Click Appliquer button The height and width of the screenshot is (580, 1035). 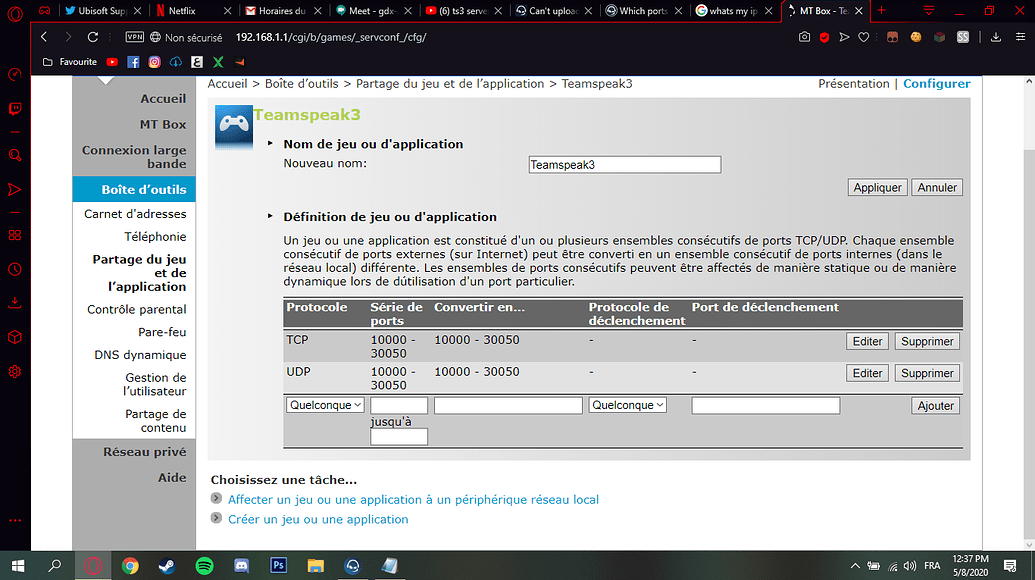coord(877,187)
